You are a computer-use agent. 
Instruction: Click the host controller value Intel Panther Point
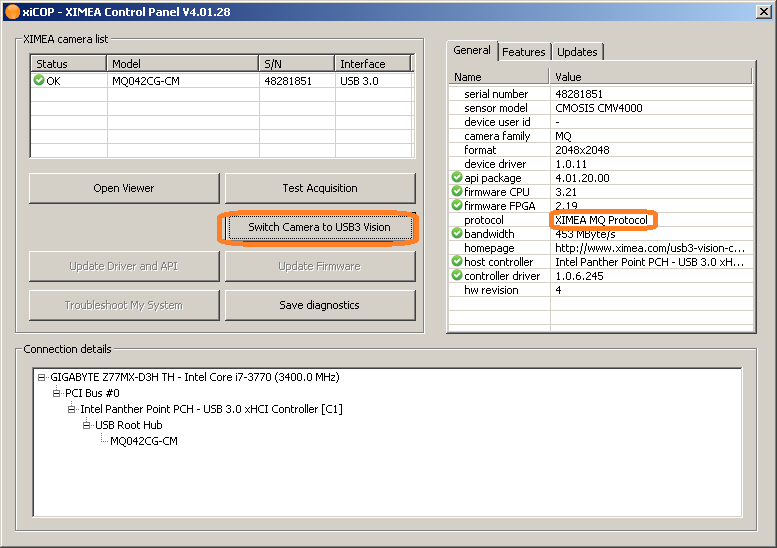point(650,262)
